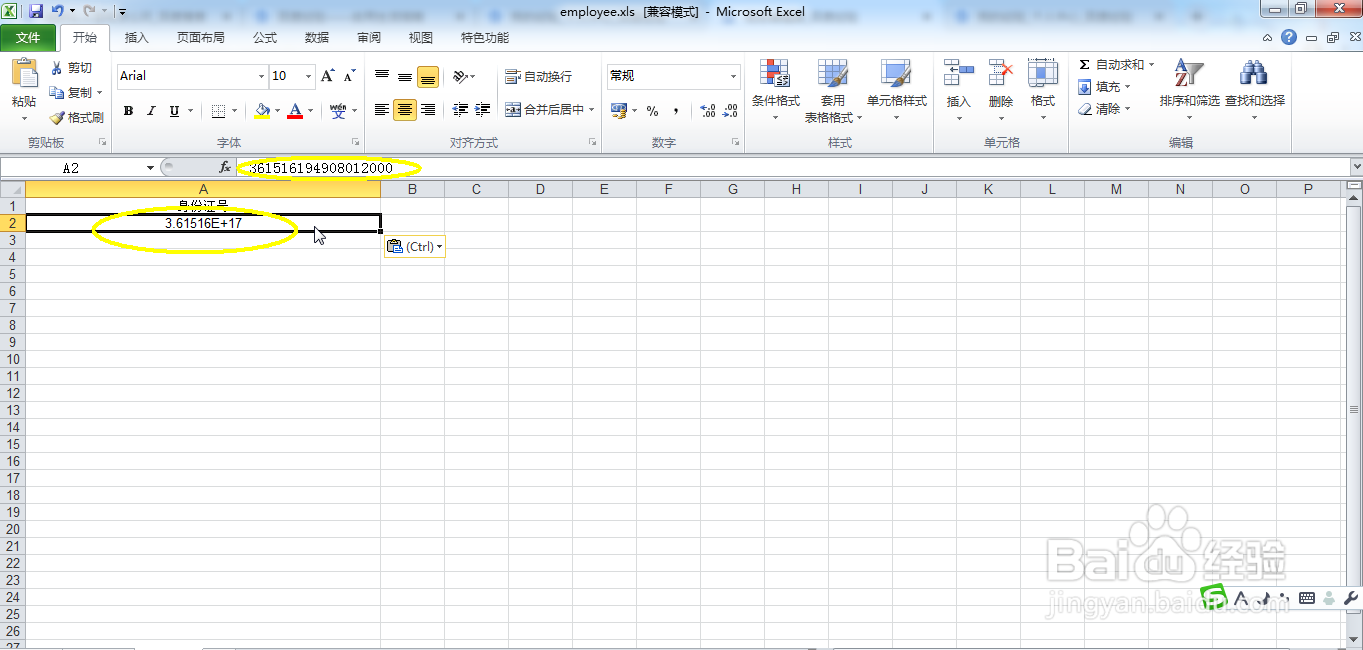Click the fx insert function button

click(x=225, y=168)
